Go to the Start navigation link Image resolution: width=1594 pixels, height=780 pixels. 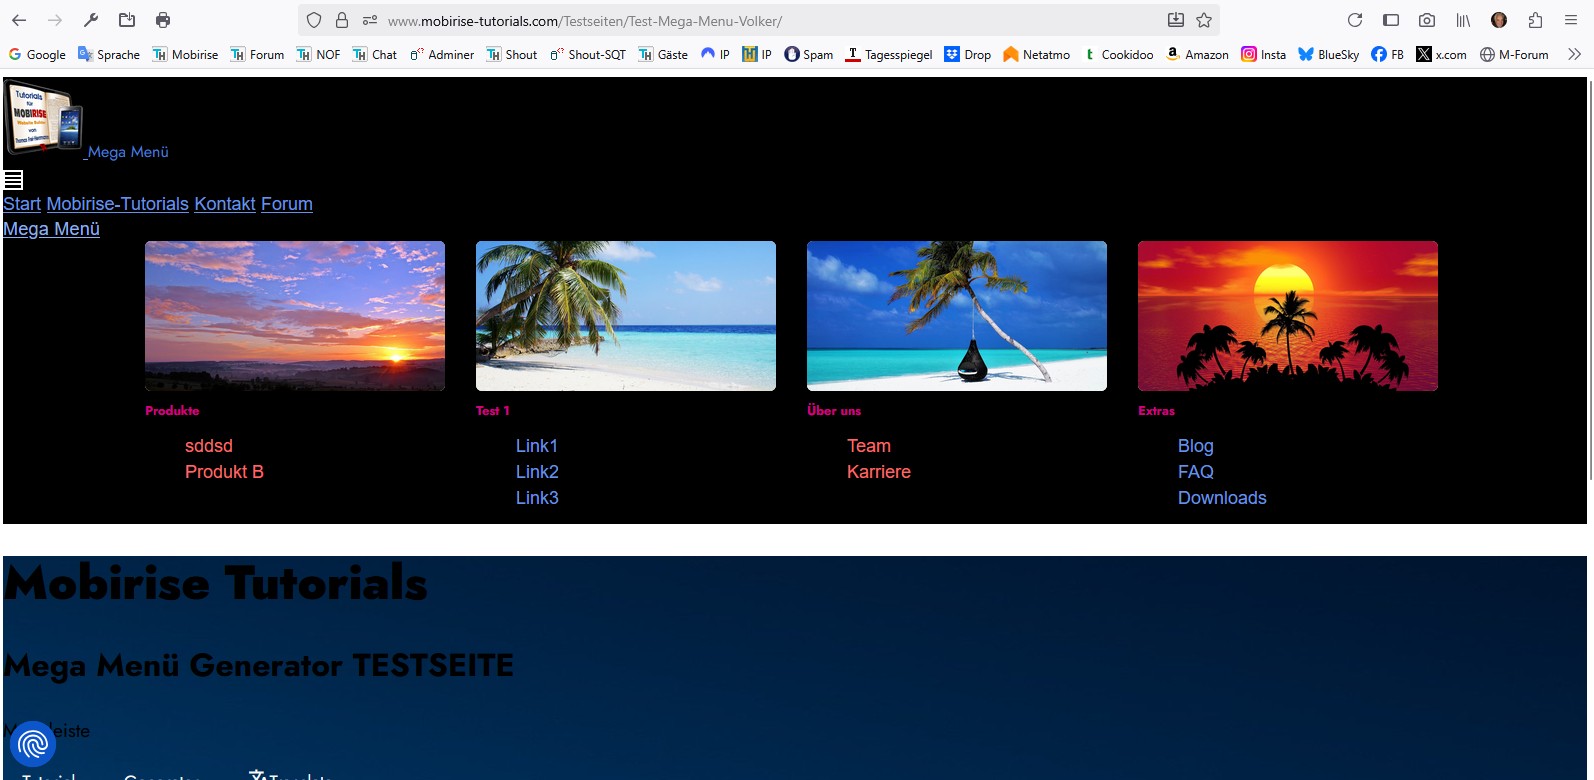click(x=22, y=204)
